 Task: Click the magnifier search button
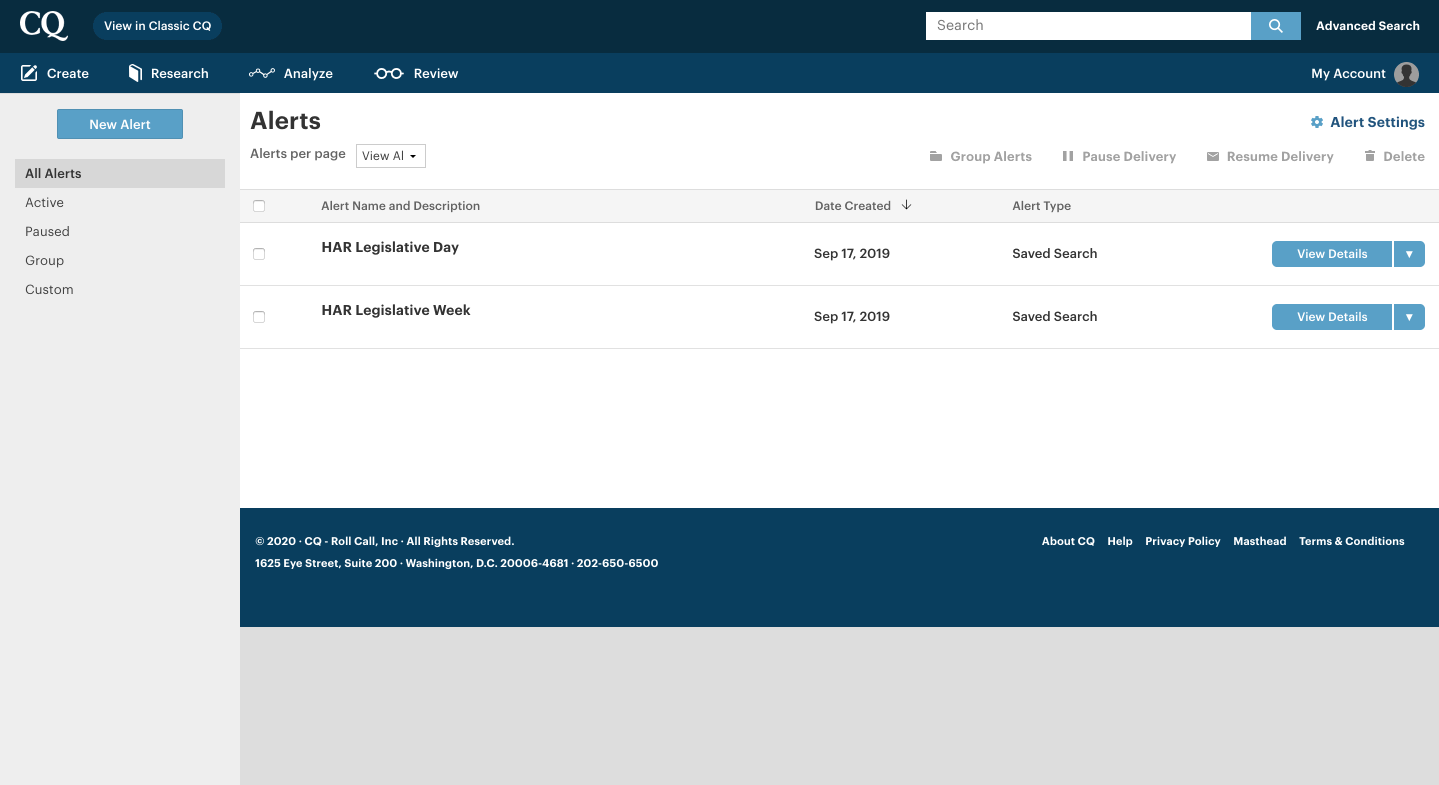pyautogui.click(x=1275, y=26)
